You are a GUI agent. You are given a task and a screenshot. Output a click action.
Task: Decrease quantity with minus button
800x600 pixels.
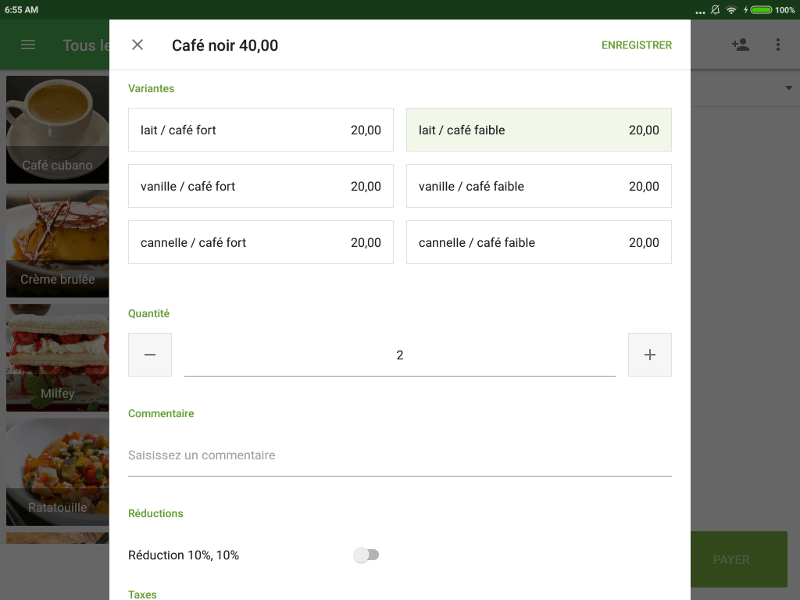click(150, 355)
